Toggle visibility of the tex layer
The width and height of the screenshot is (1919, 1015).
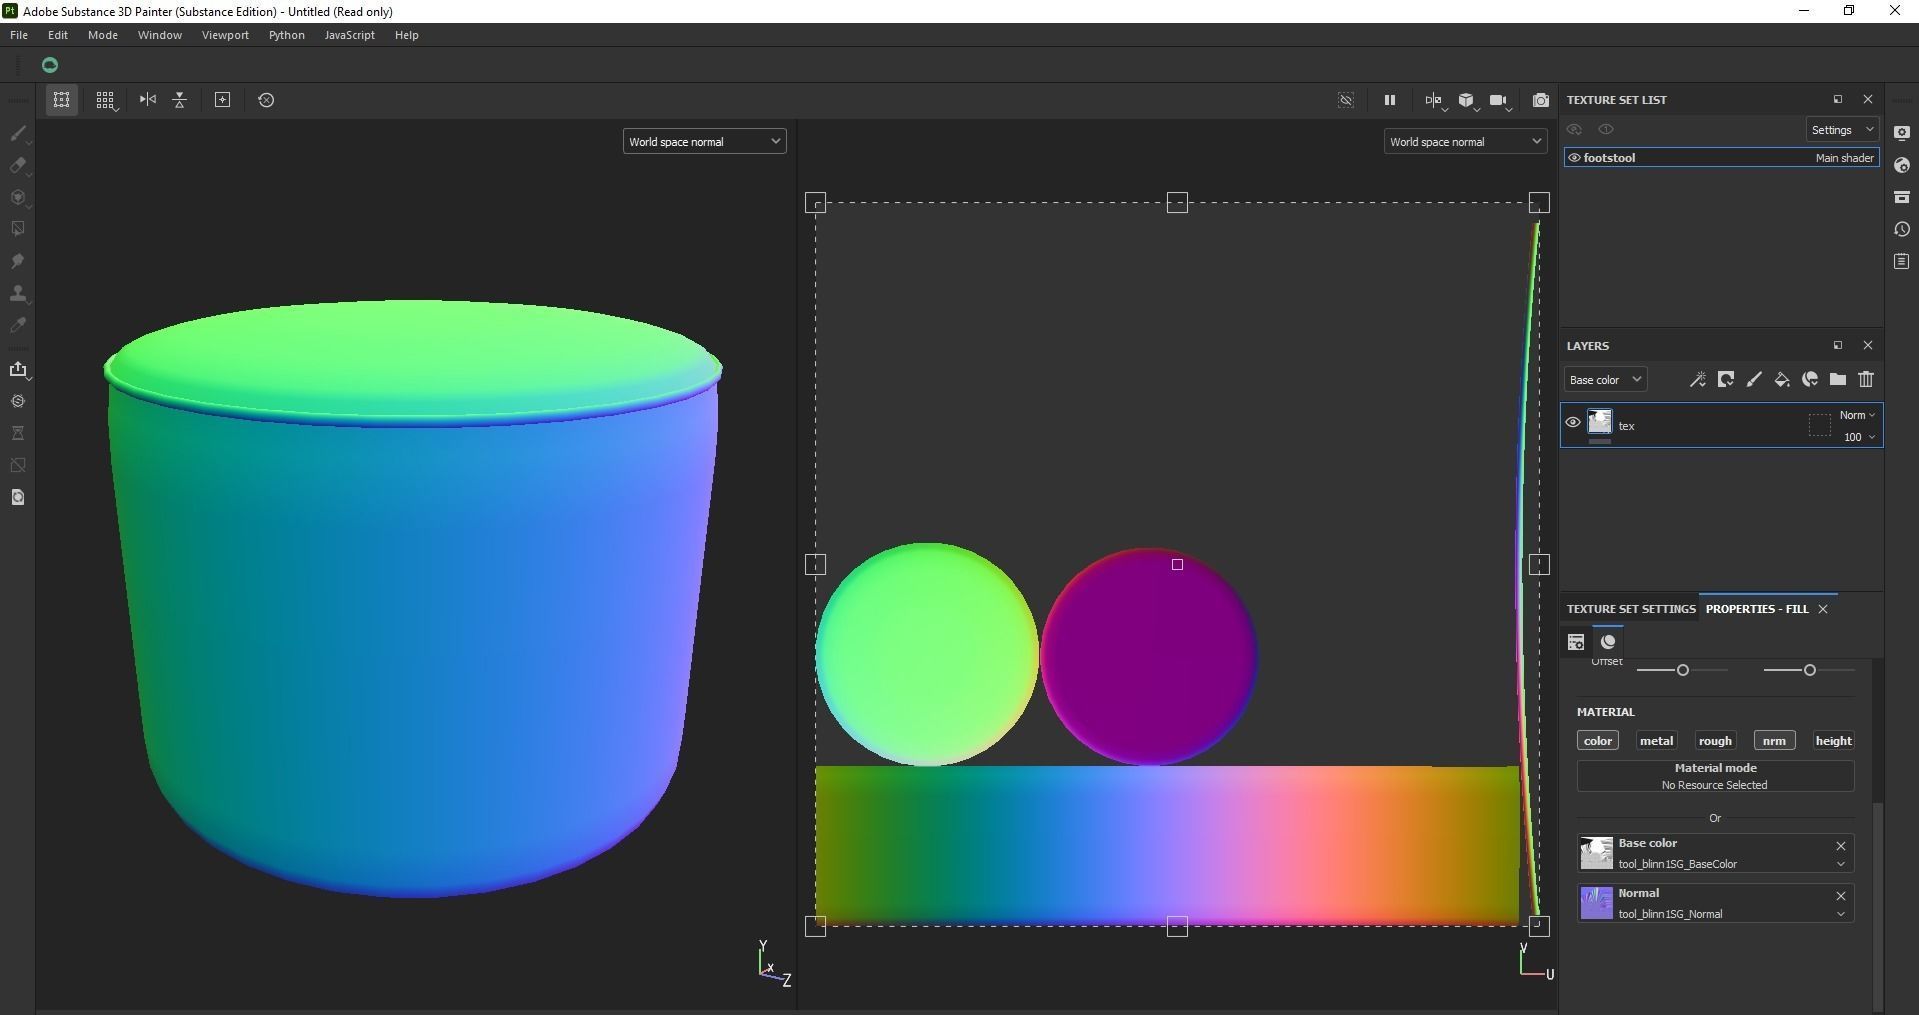click(x=1573, y=423)
